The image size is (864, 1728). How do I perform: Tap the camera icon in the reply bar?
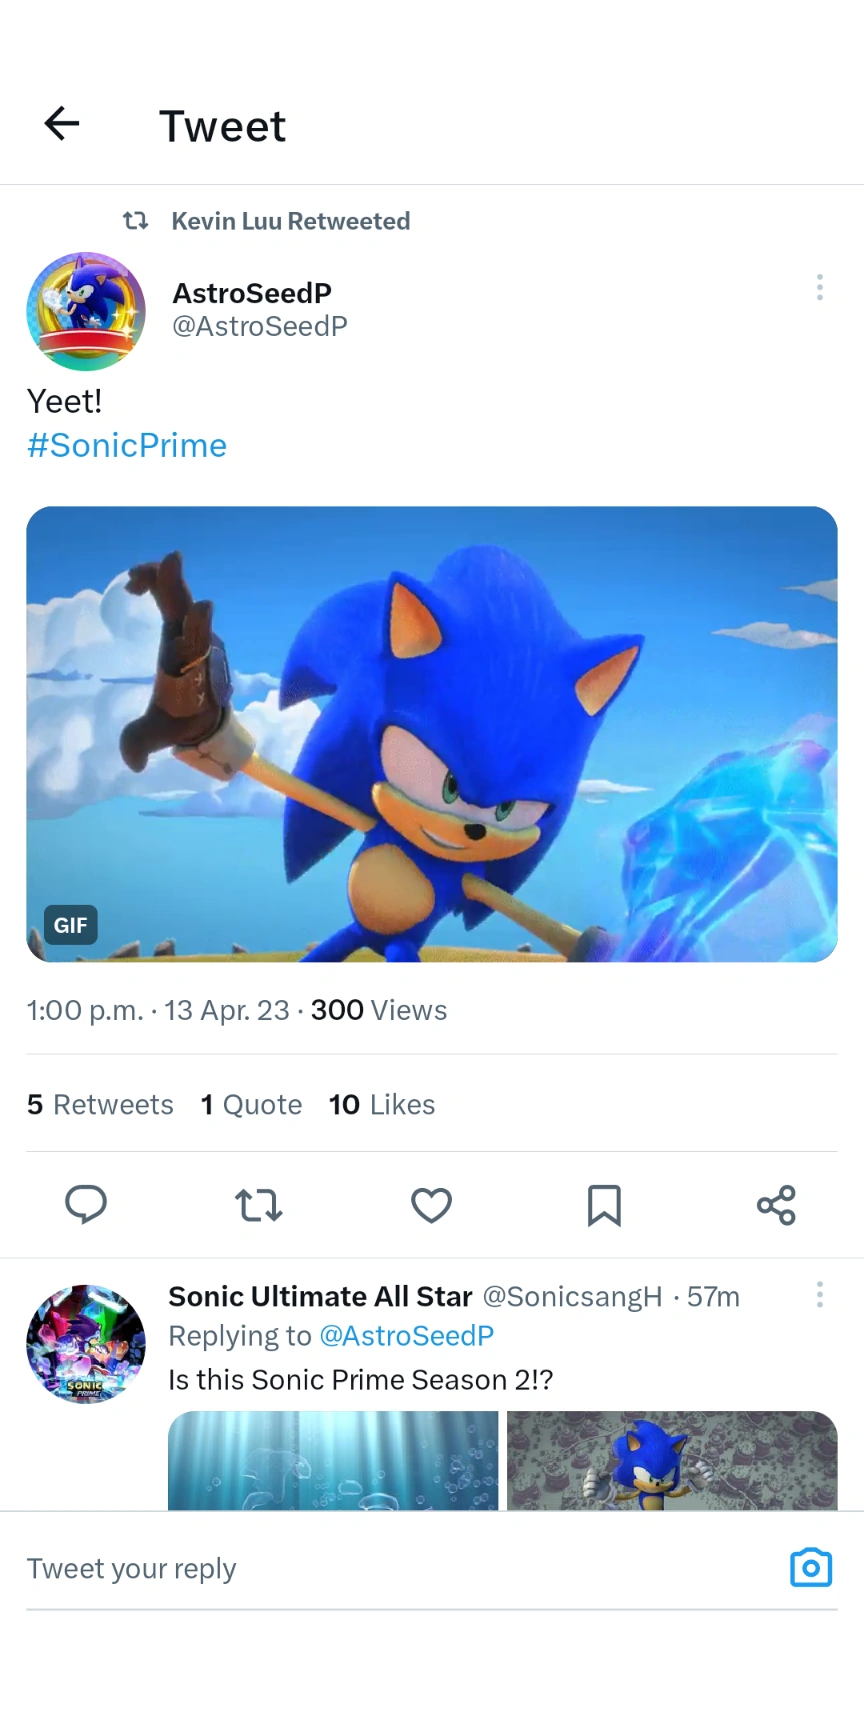point(811,1567)
